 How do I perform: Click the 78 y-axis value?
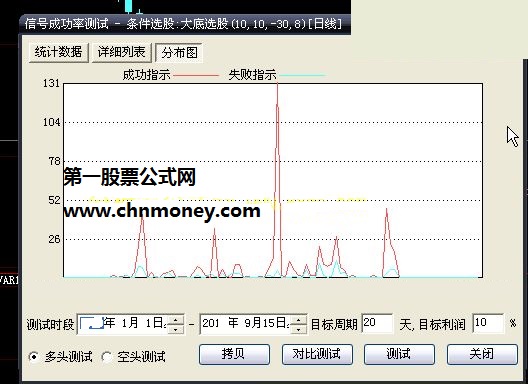coord(55,161)
